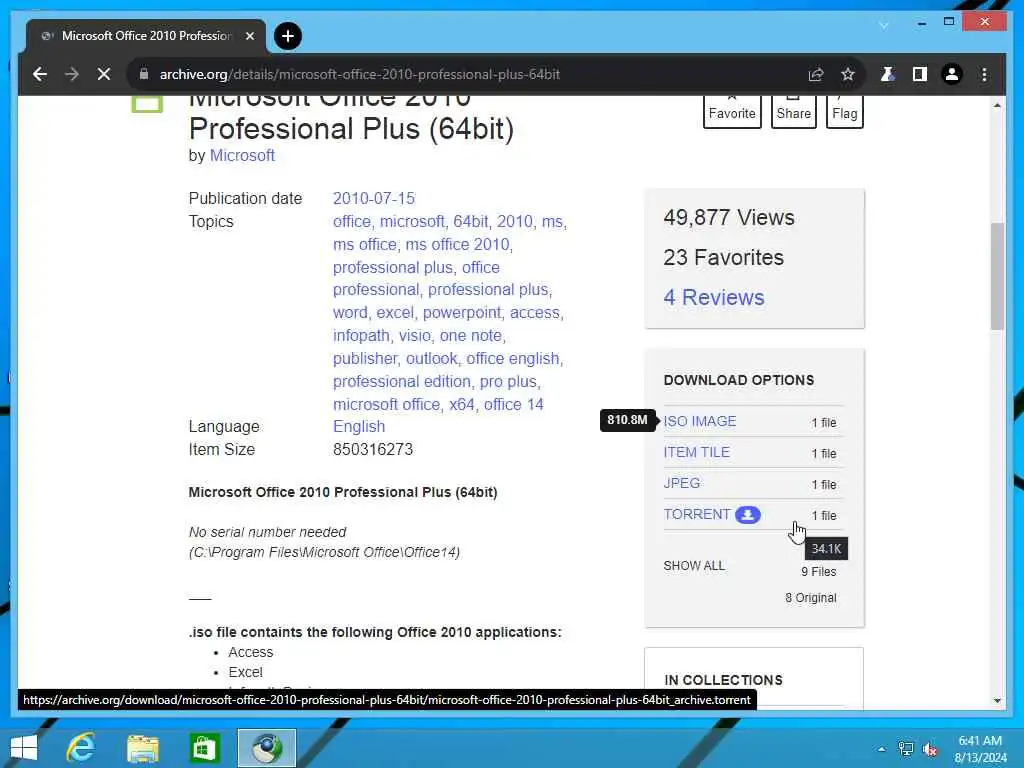
Task: Click the muted volume tray icon
Action: click(930, 749)
